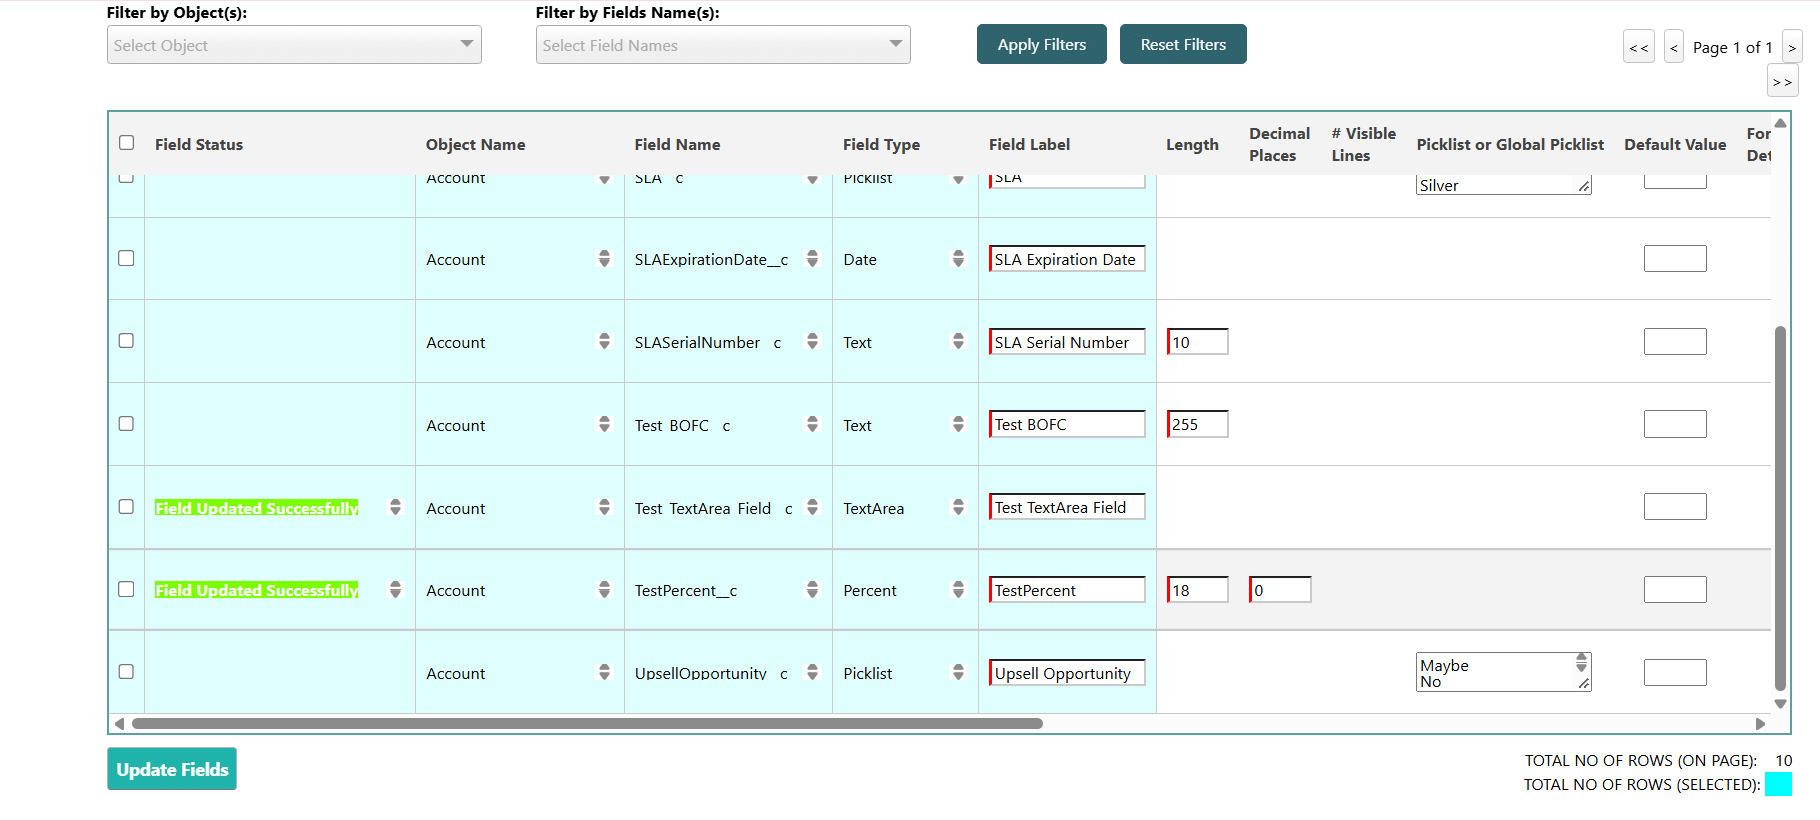This screenshot has height=820, width=1820.
Task: Open Field Status dropdown for Test TextArea row
Action: click(x=395, y=507)
